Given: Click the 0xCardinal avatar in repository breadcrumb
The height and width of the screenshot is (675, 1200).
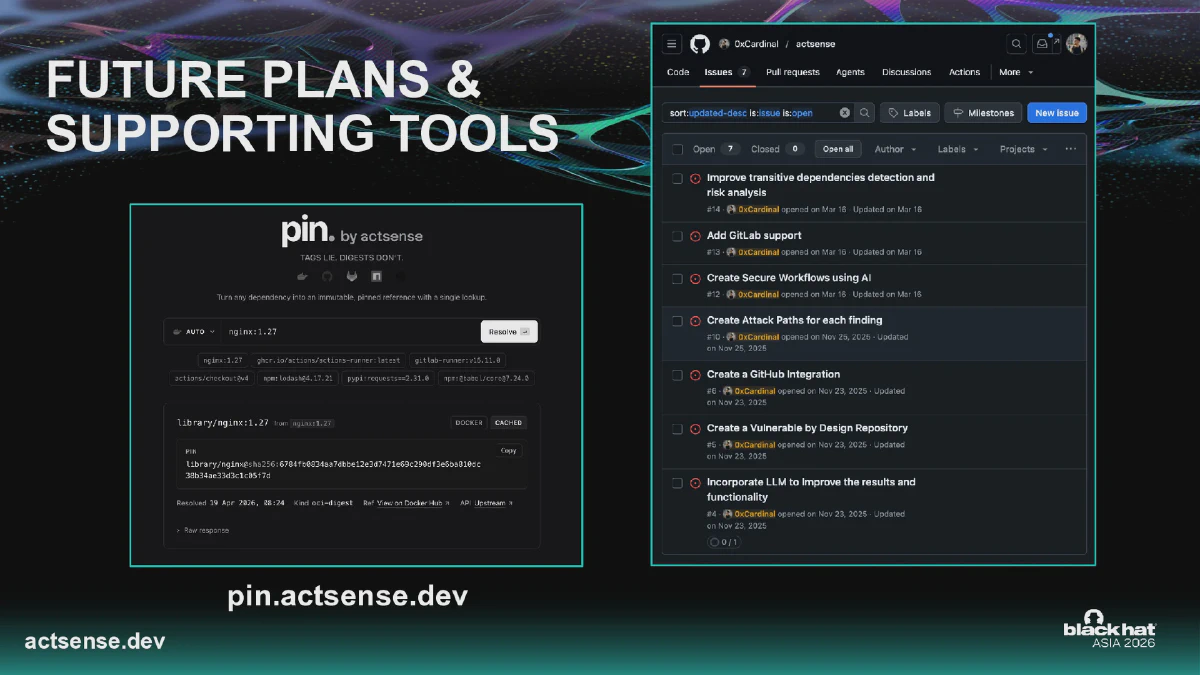Looking at the screenshot, I should click(724, 44).
